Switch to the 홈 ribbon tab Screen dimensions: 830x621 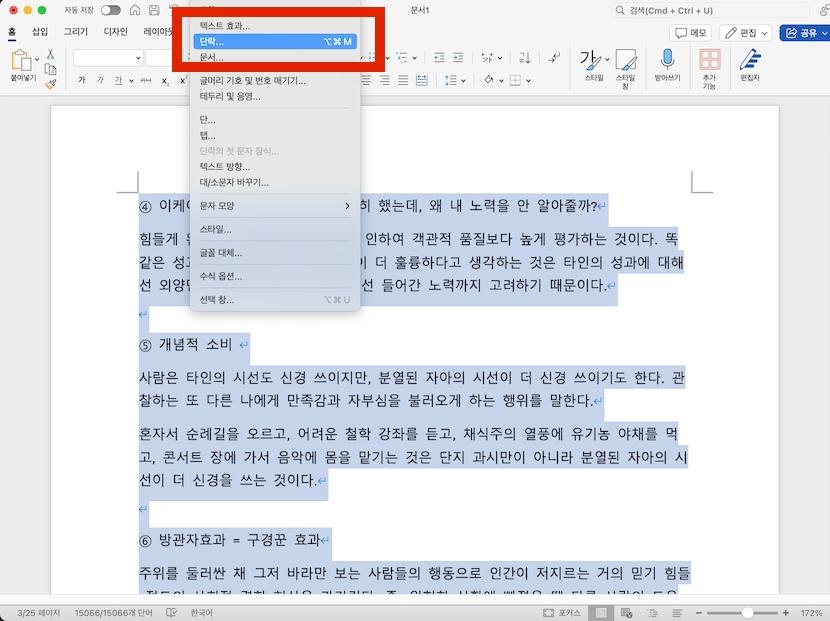[12, 32]
